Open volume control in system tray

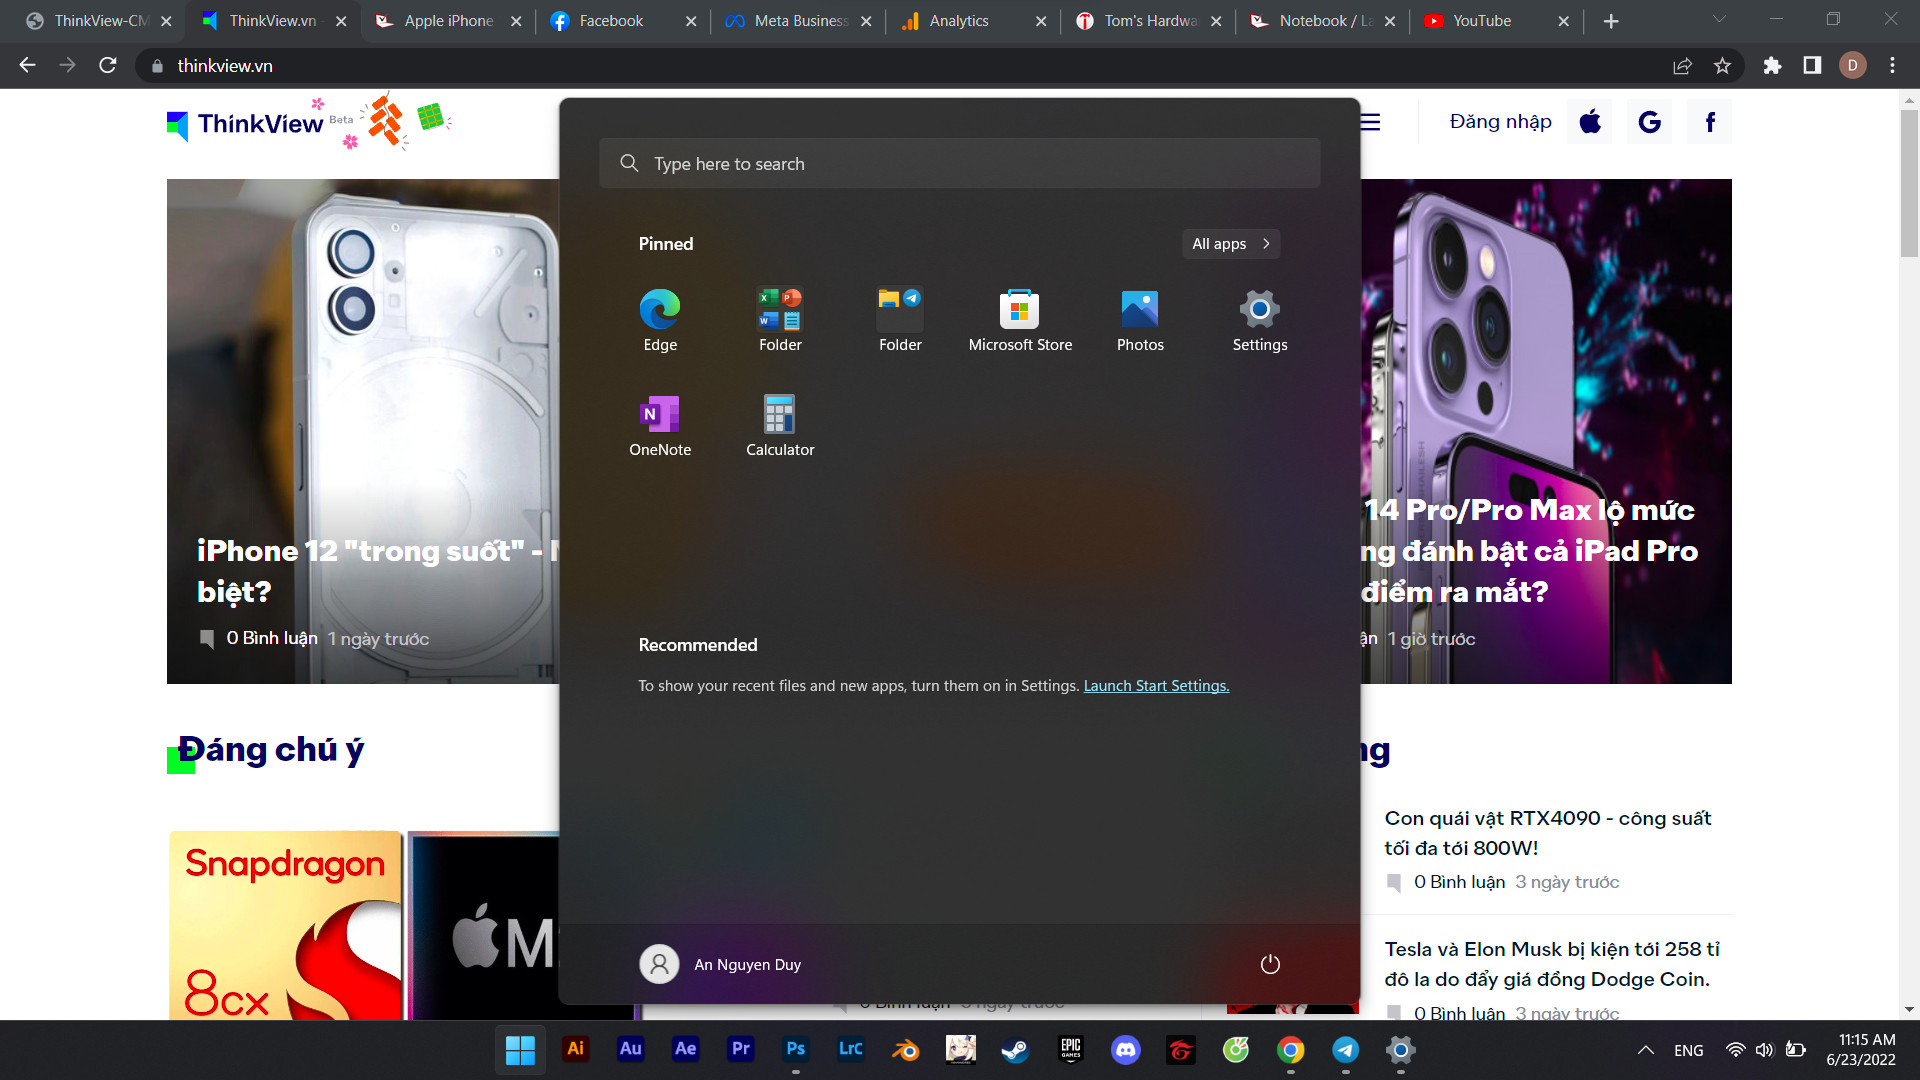pyautogui.click(x=1765, y=1050)
